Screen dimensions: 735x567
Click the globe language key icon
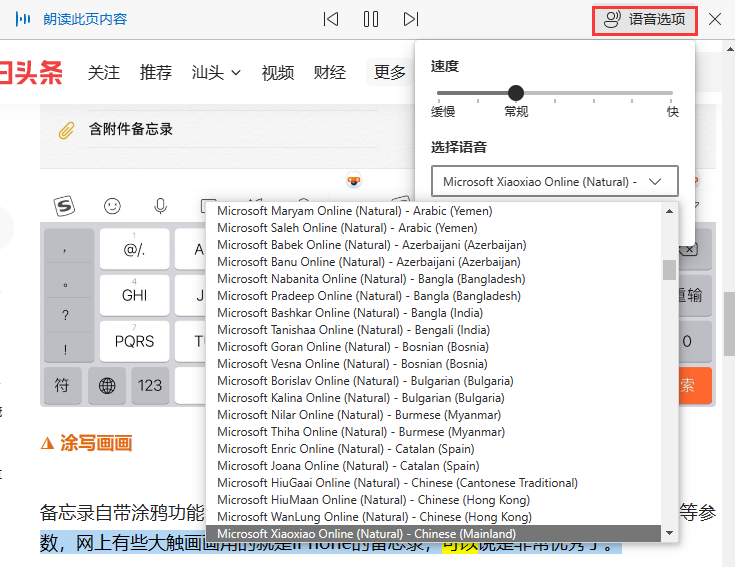(x=107, y=386)
